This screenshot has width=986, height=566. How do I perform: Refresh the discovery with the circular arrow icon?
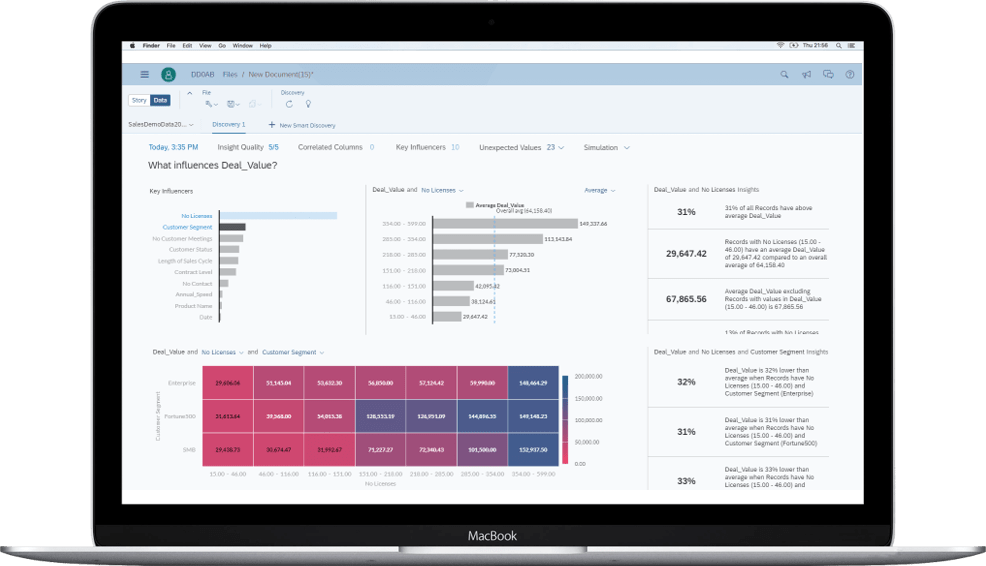click(289, 104)
